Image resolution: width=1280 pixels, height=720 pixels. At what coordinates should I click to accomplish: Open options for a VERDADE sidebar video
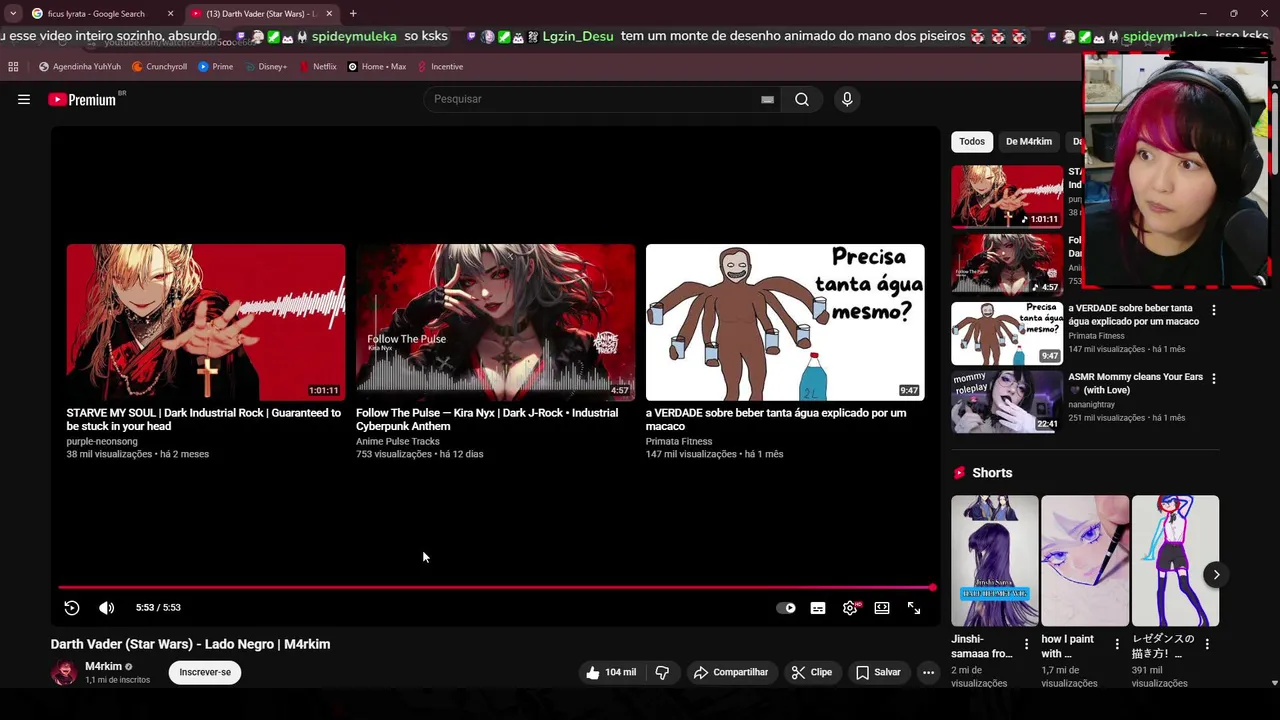point(1214,310)
